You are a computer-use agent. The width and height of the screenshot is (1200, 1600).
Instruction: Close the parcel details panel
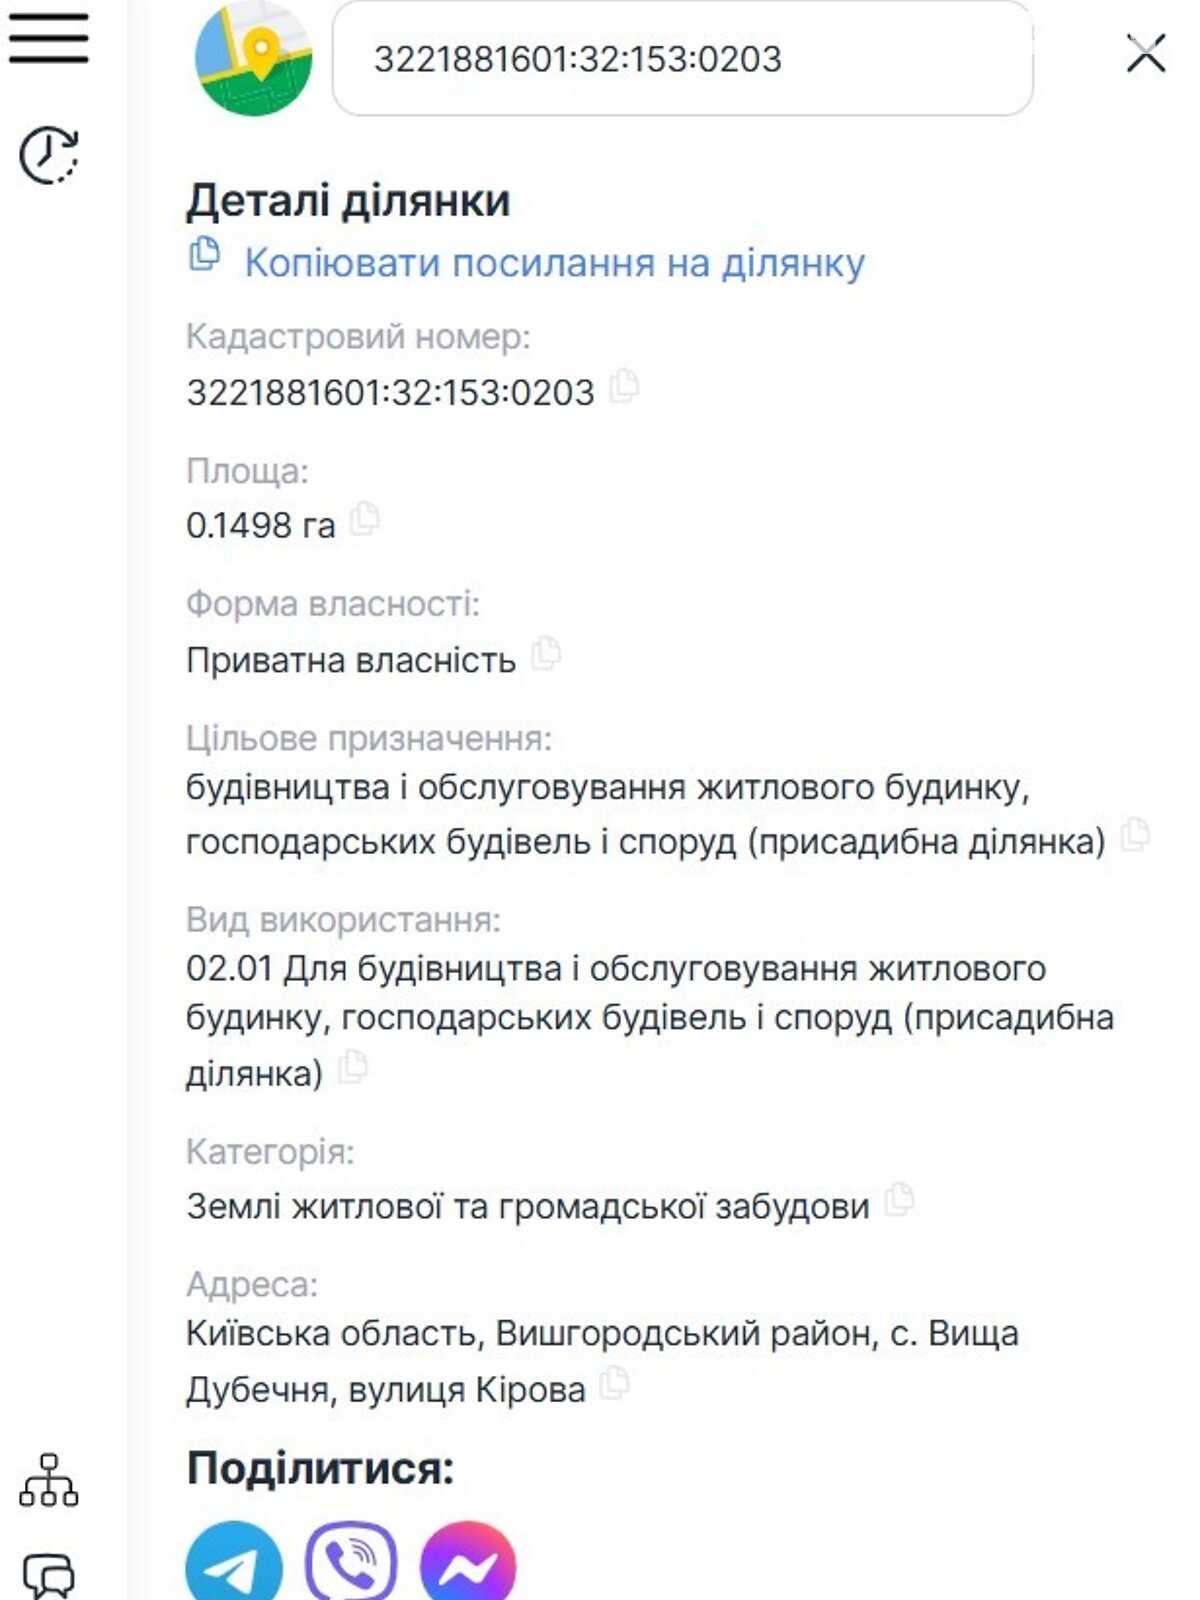tap(1145, 54)
